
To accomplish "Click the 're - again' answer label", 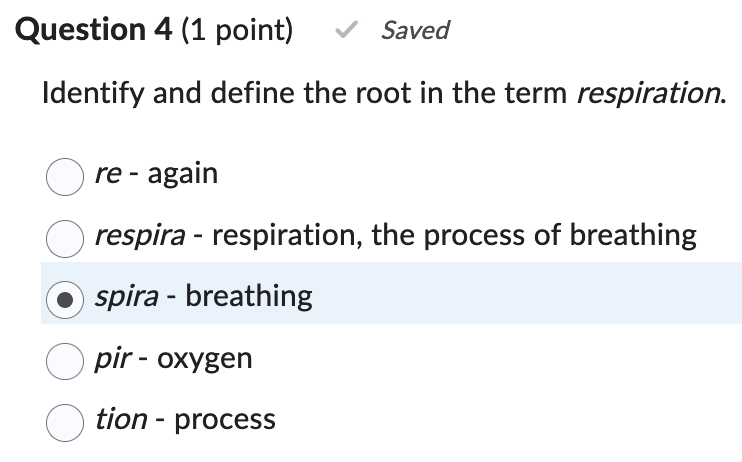I will coord(155,174).
